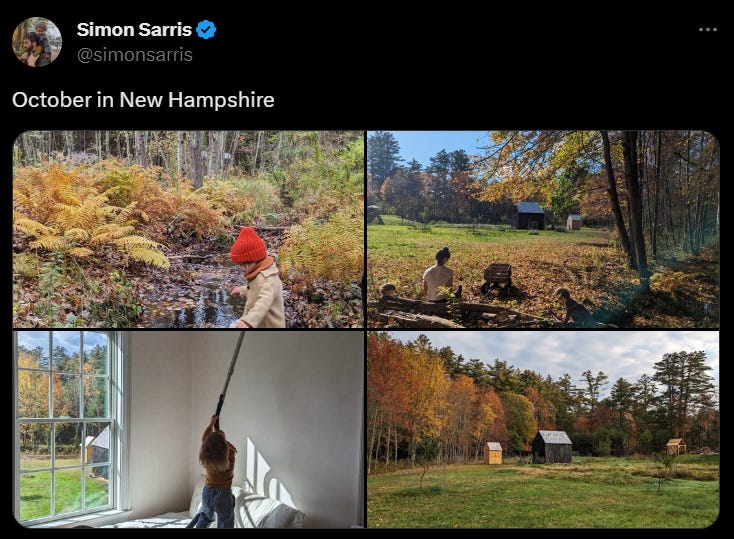Click the blue verified checkmark badge
Screen dimensions: 734x539
206,30
